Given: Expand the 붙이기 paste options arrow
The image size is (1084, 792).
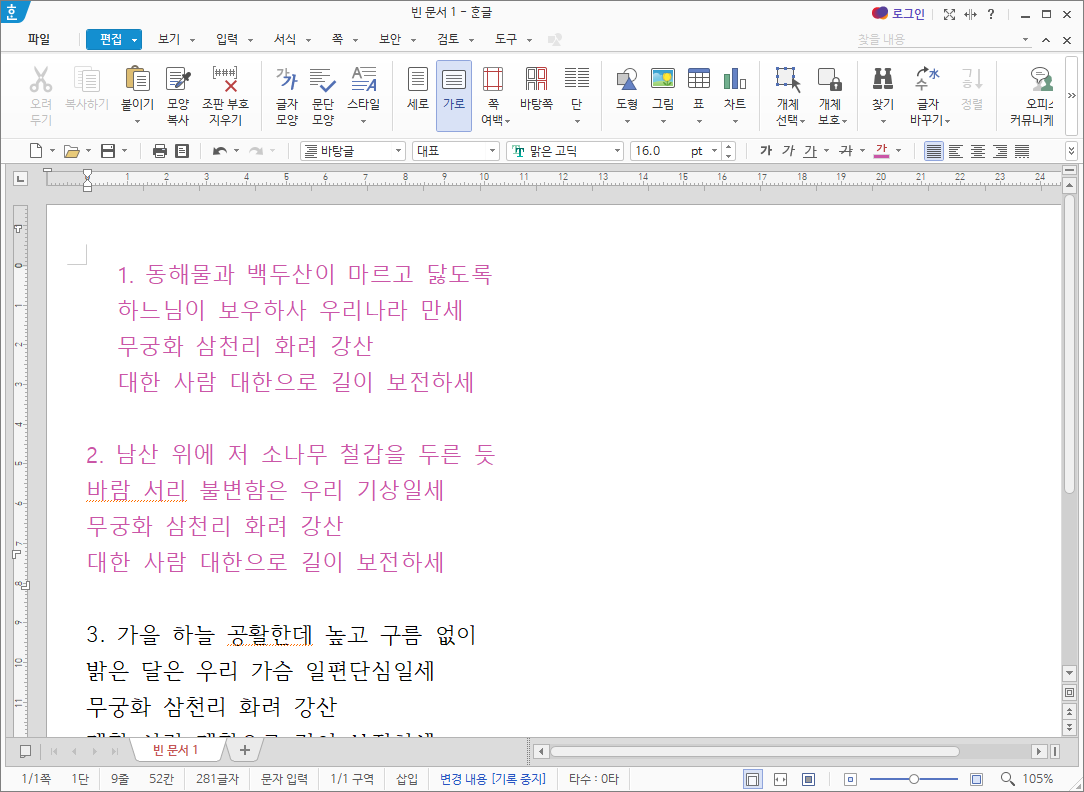Looking at the screenshot, I should tap(138, 122).
